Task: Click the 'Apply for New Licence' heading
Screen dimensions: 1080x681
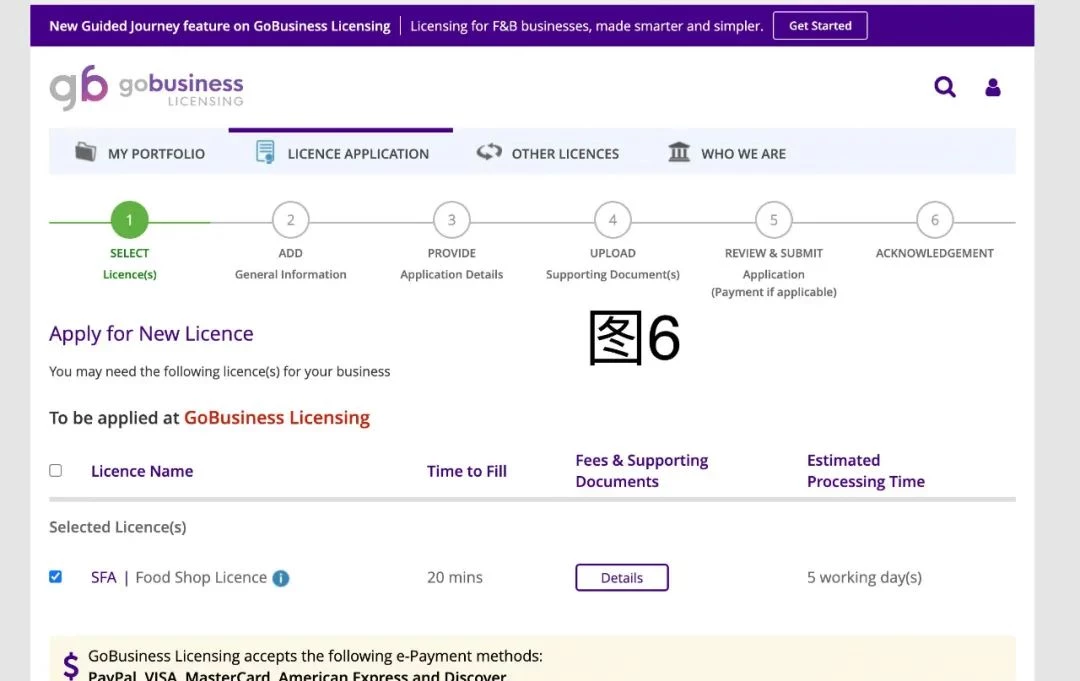Action: click(151, 334)
